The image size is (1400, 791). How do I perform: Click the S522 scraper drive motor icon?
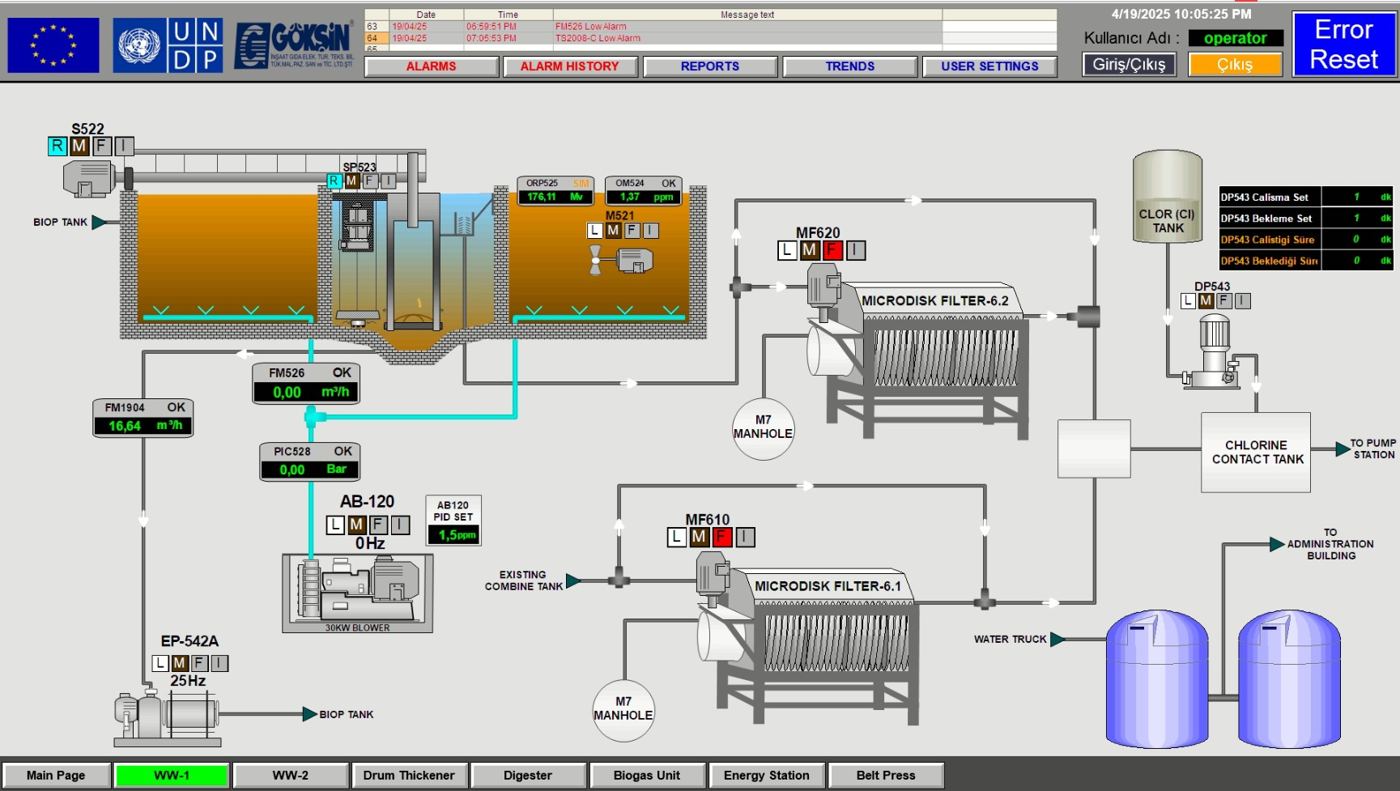91,177
